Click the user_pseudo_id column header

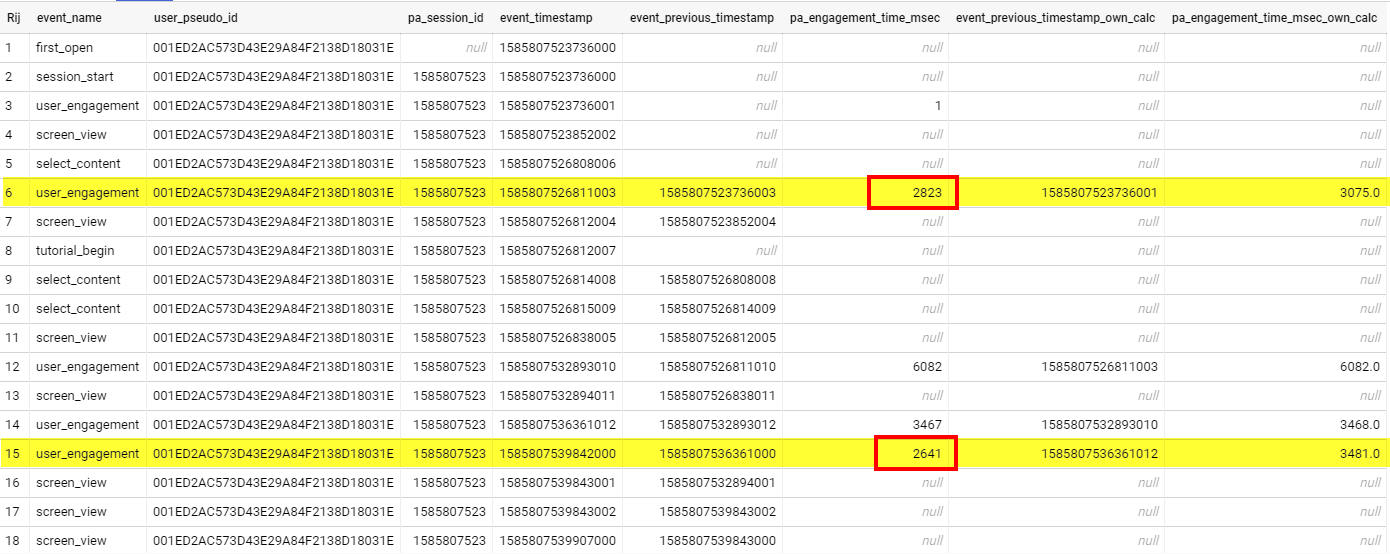coord(196,19)
